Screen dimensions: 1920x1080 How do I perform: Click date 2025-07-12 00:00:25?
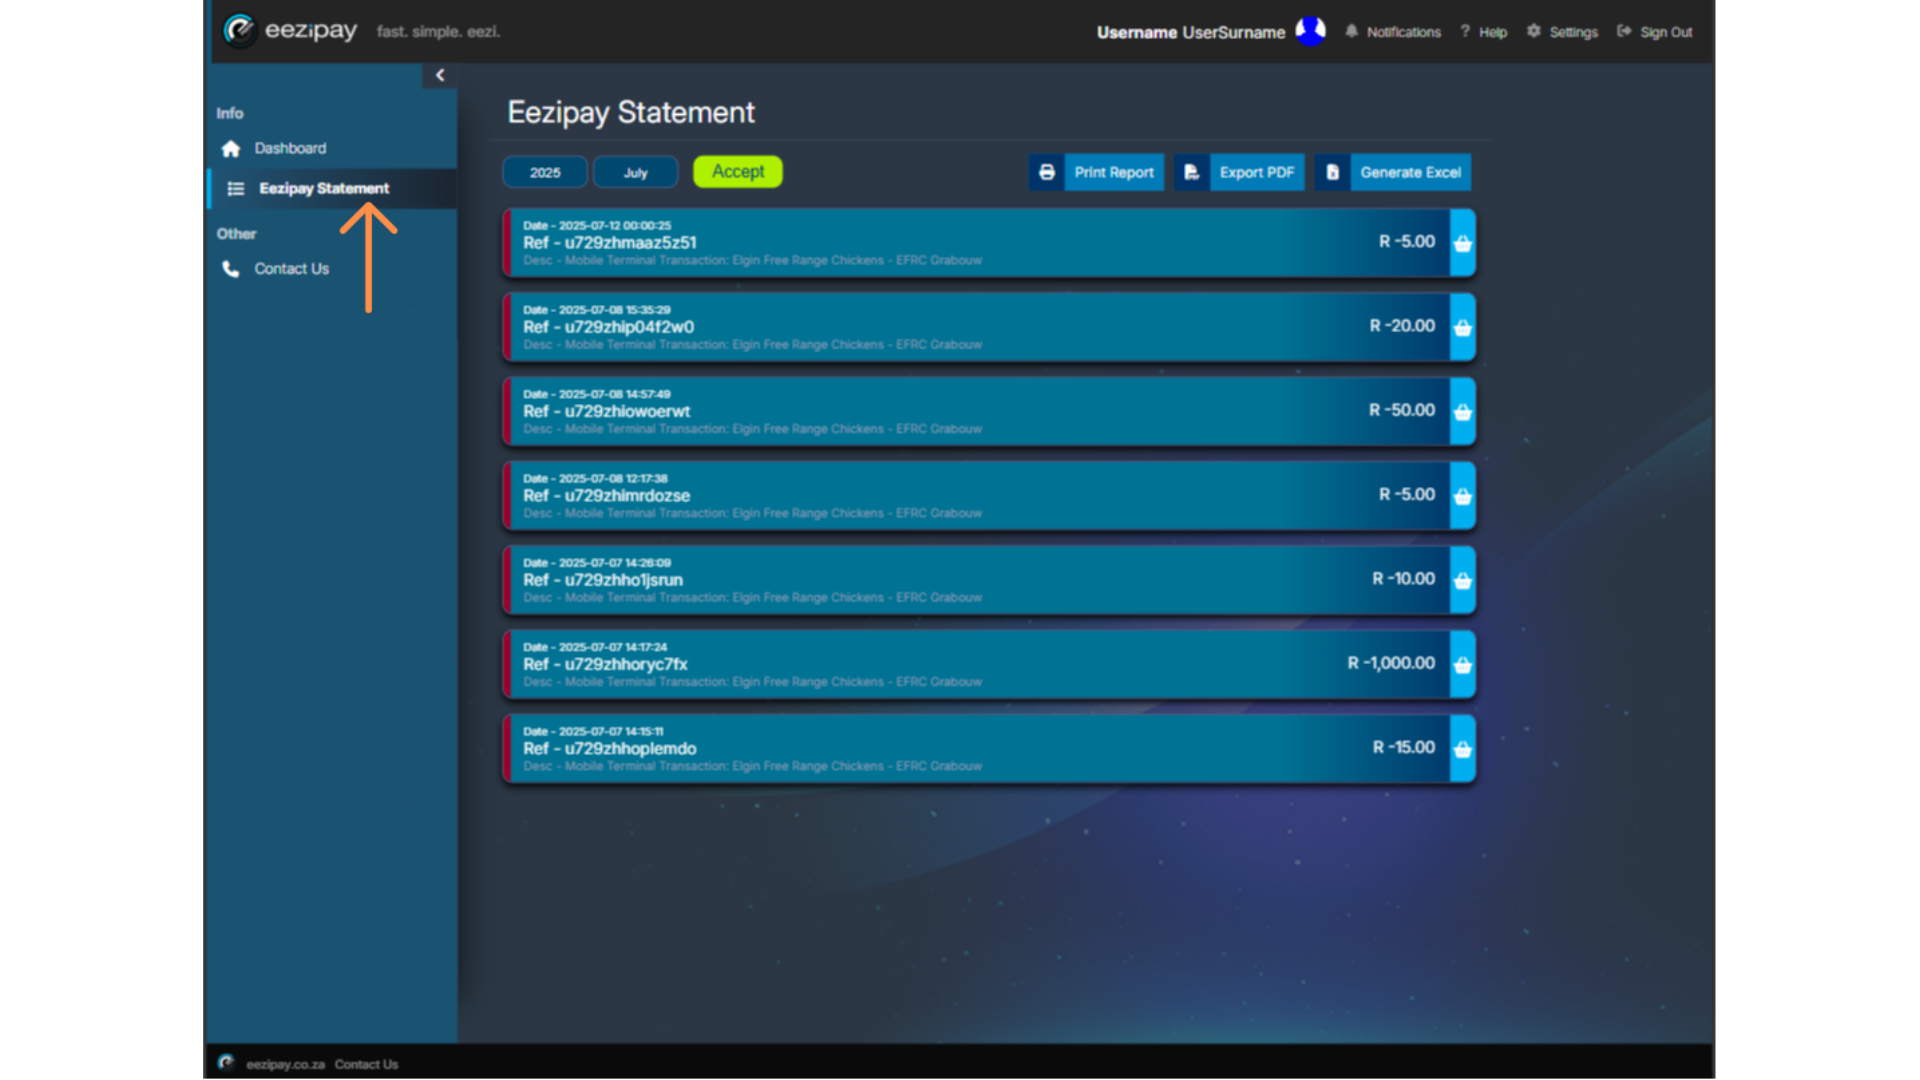tap(597, 226)
